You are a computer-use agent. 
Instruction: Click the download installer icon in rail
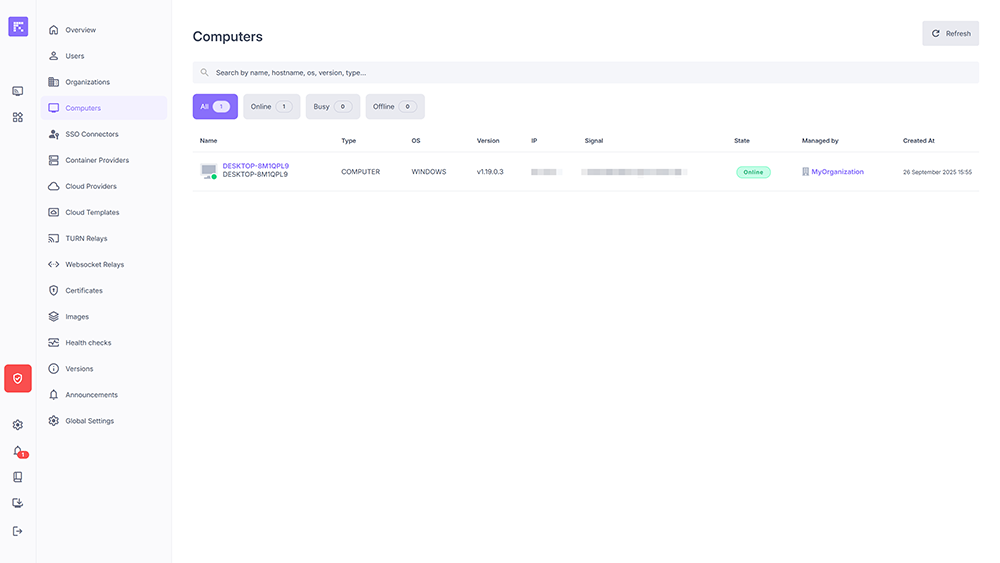click(x=18, y=503)
